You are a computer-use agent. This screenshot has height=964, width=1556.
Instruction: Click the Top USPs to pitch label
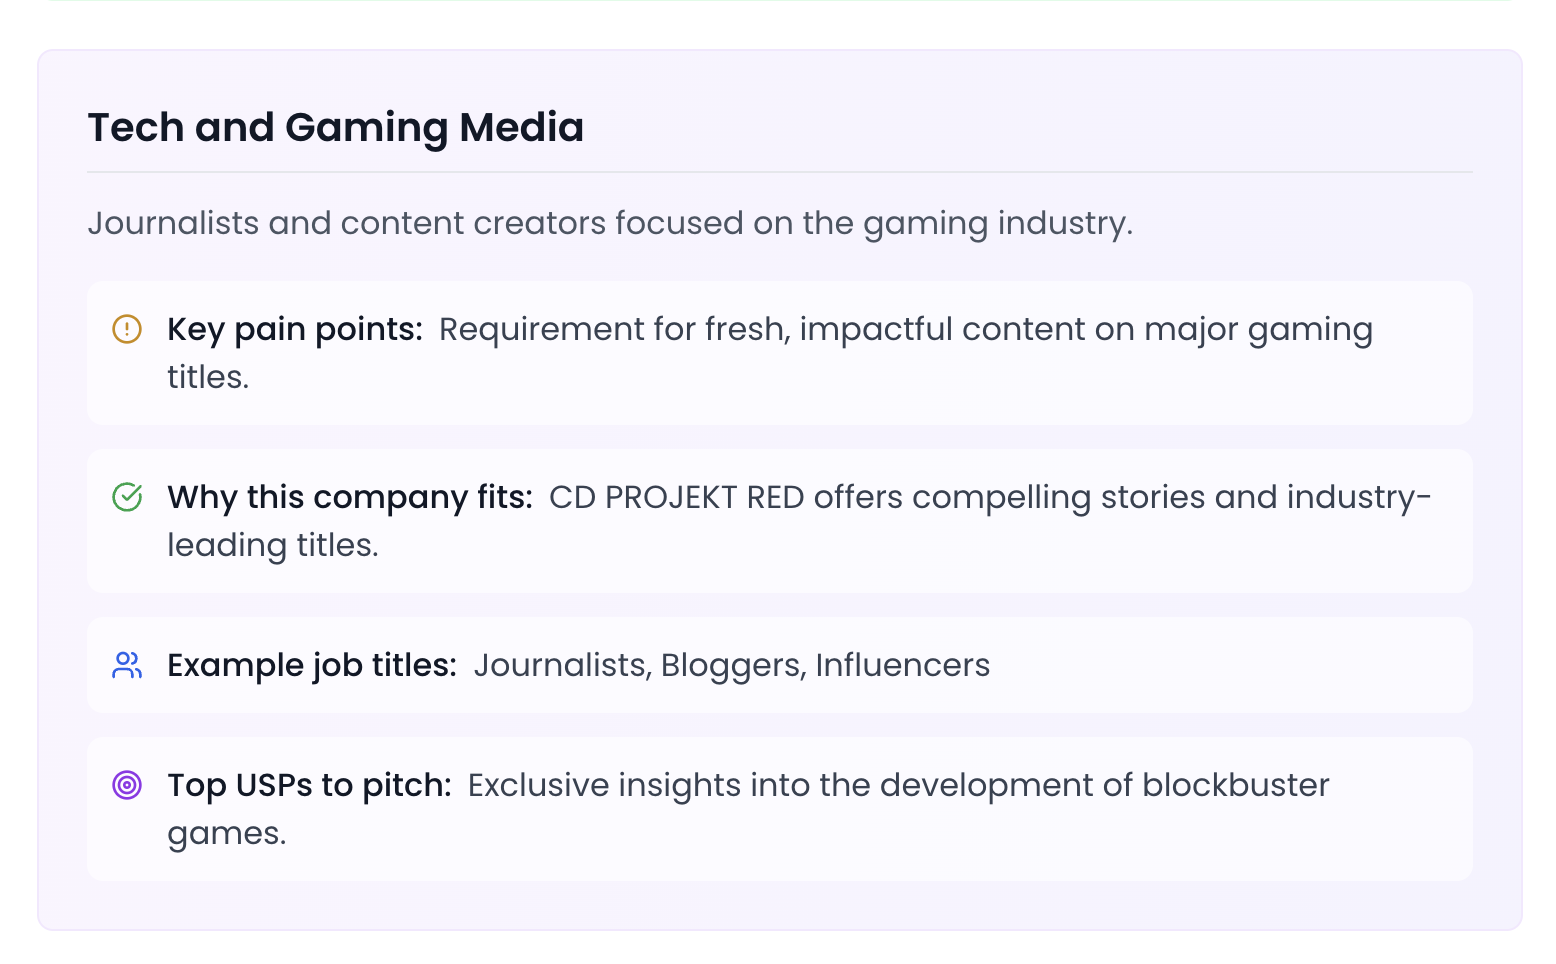click(309, 785)
